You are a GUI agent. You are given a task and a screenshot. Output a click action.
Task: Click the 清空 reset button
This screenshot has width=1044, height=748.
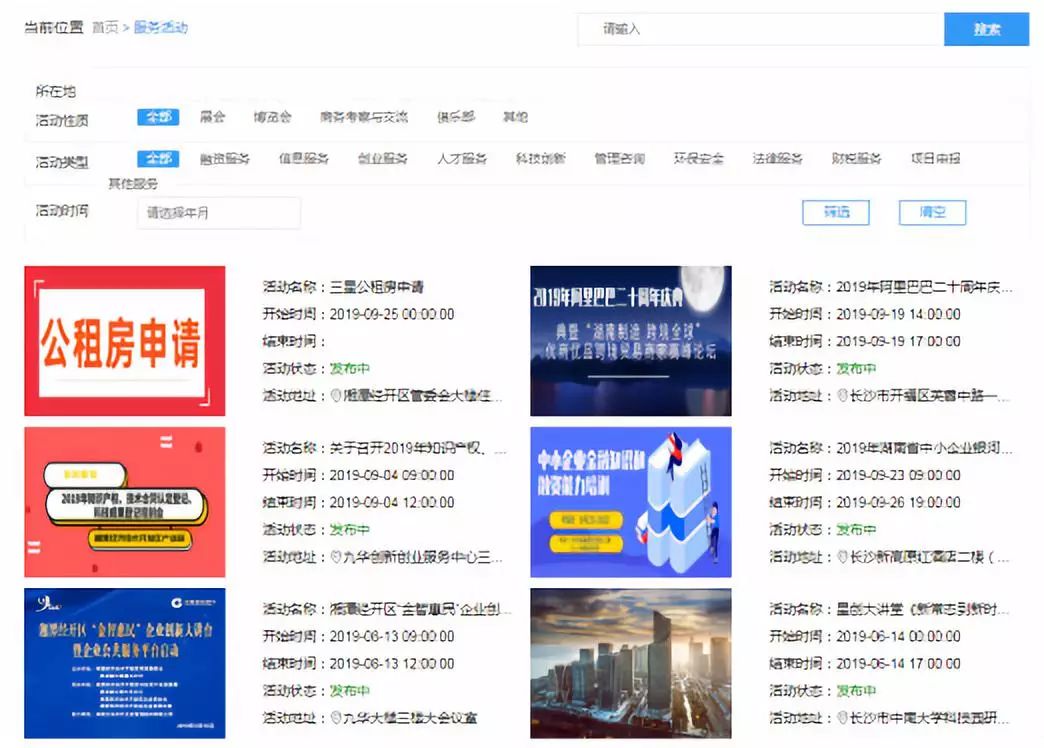pos(932,212)
